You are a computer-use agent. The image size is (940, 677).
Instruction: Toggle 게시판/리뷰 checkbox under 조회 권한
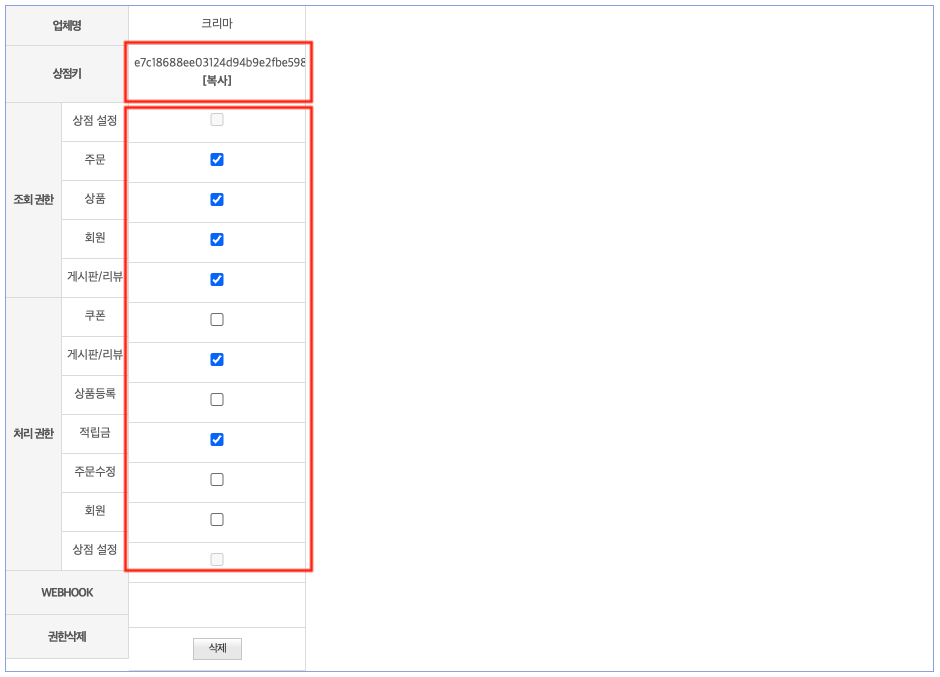(217, 280)
